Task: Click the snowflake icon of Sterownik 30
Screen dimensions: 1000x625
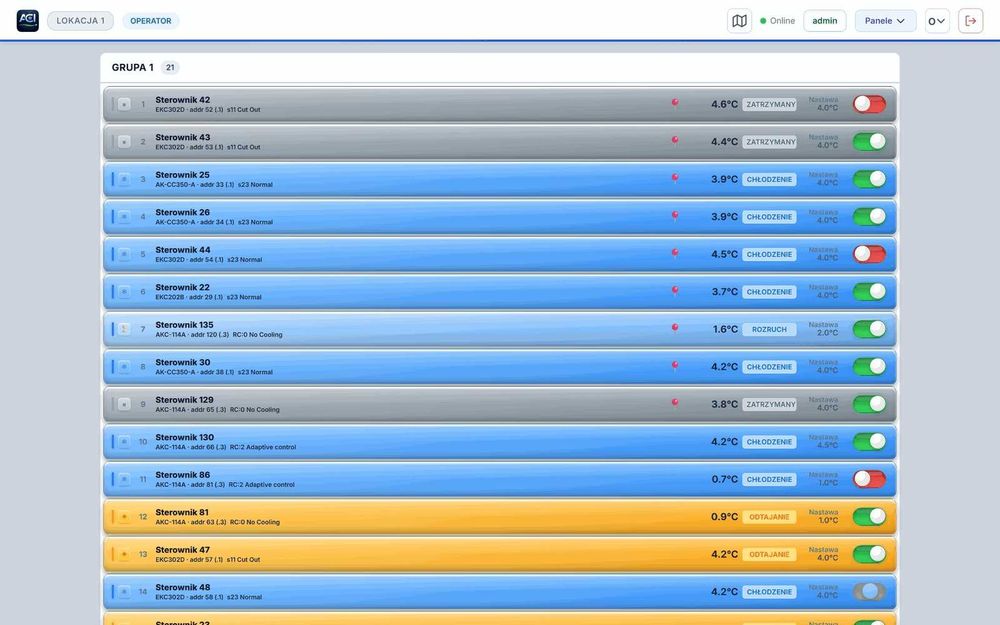Action: point(124,367)
